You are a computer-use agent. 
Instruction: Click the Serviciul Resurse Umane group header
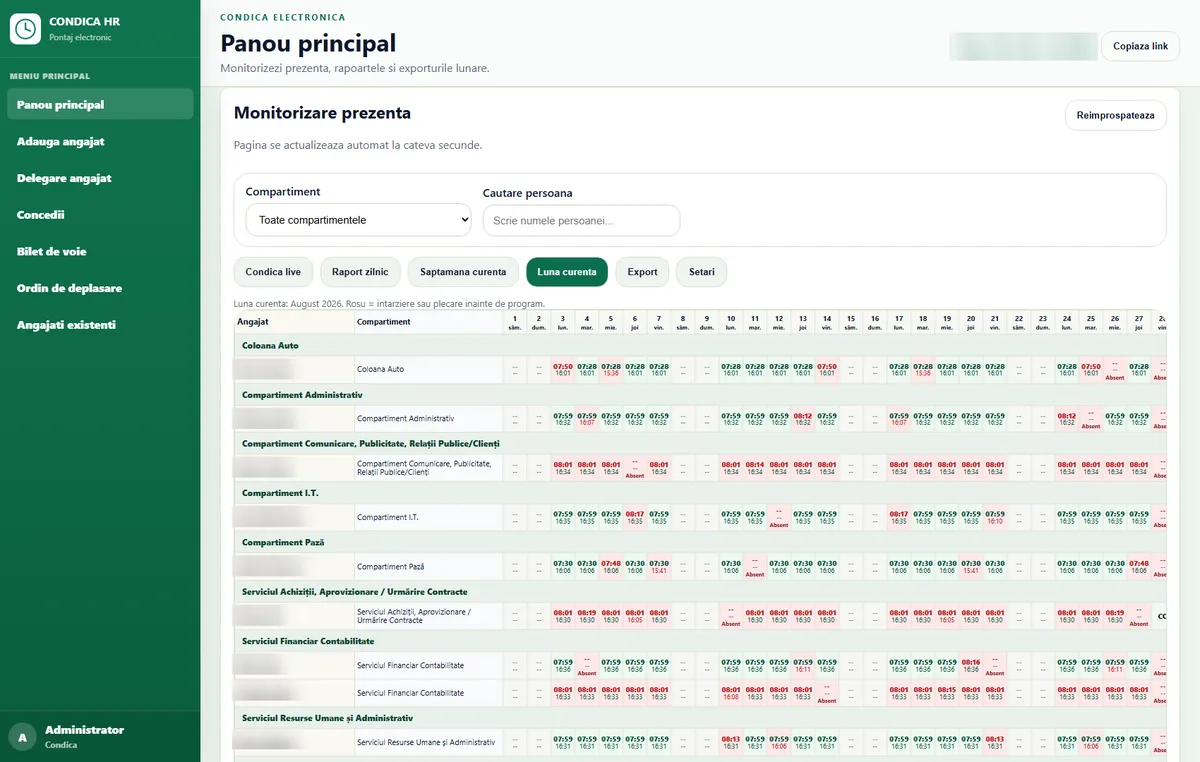pyautogui.click(x=700, y=718)
